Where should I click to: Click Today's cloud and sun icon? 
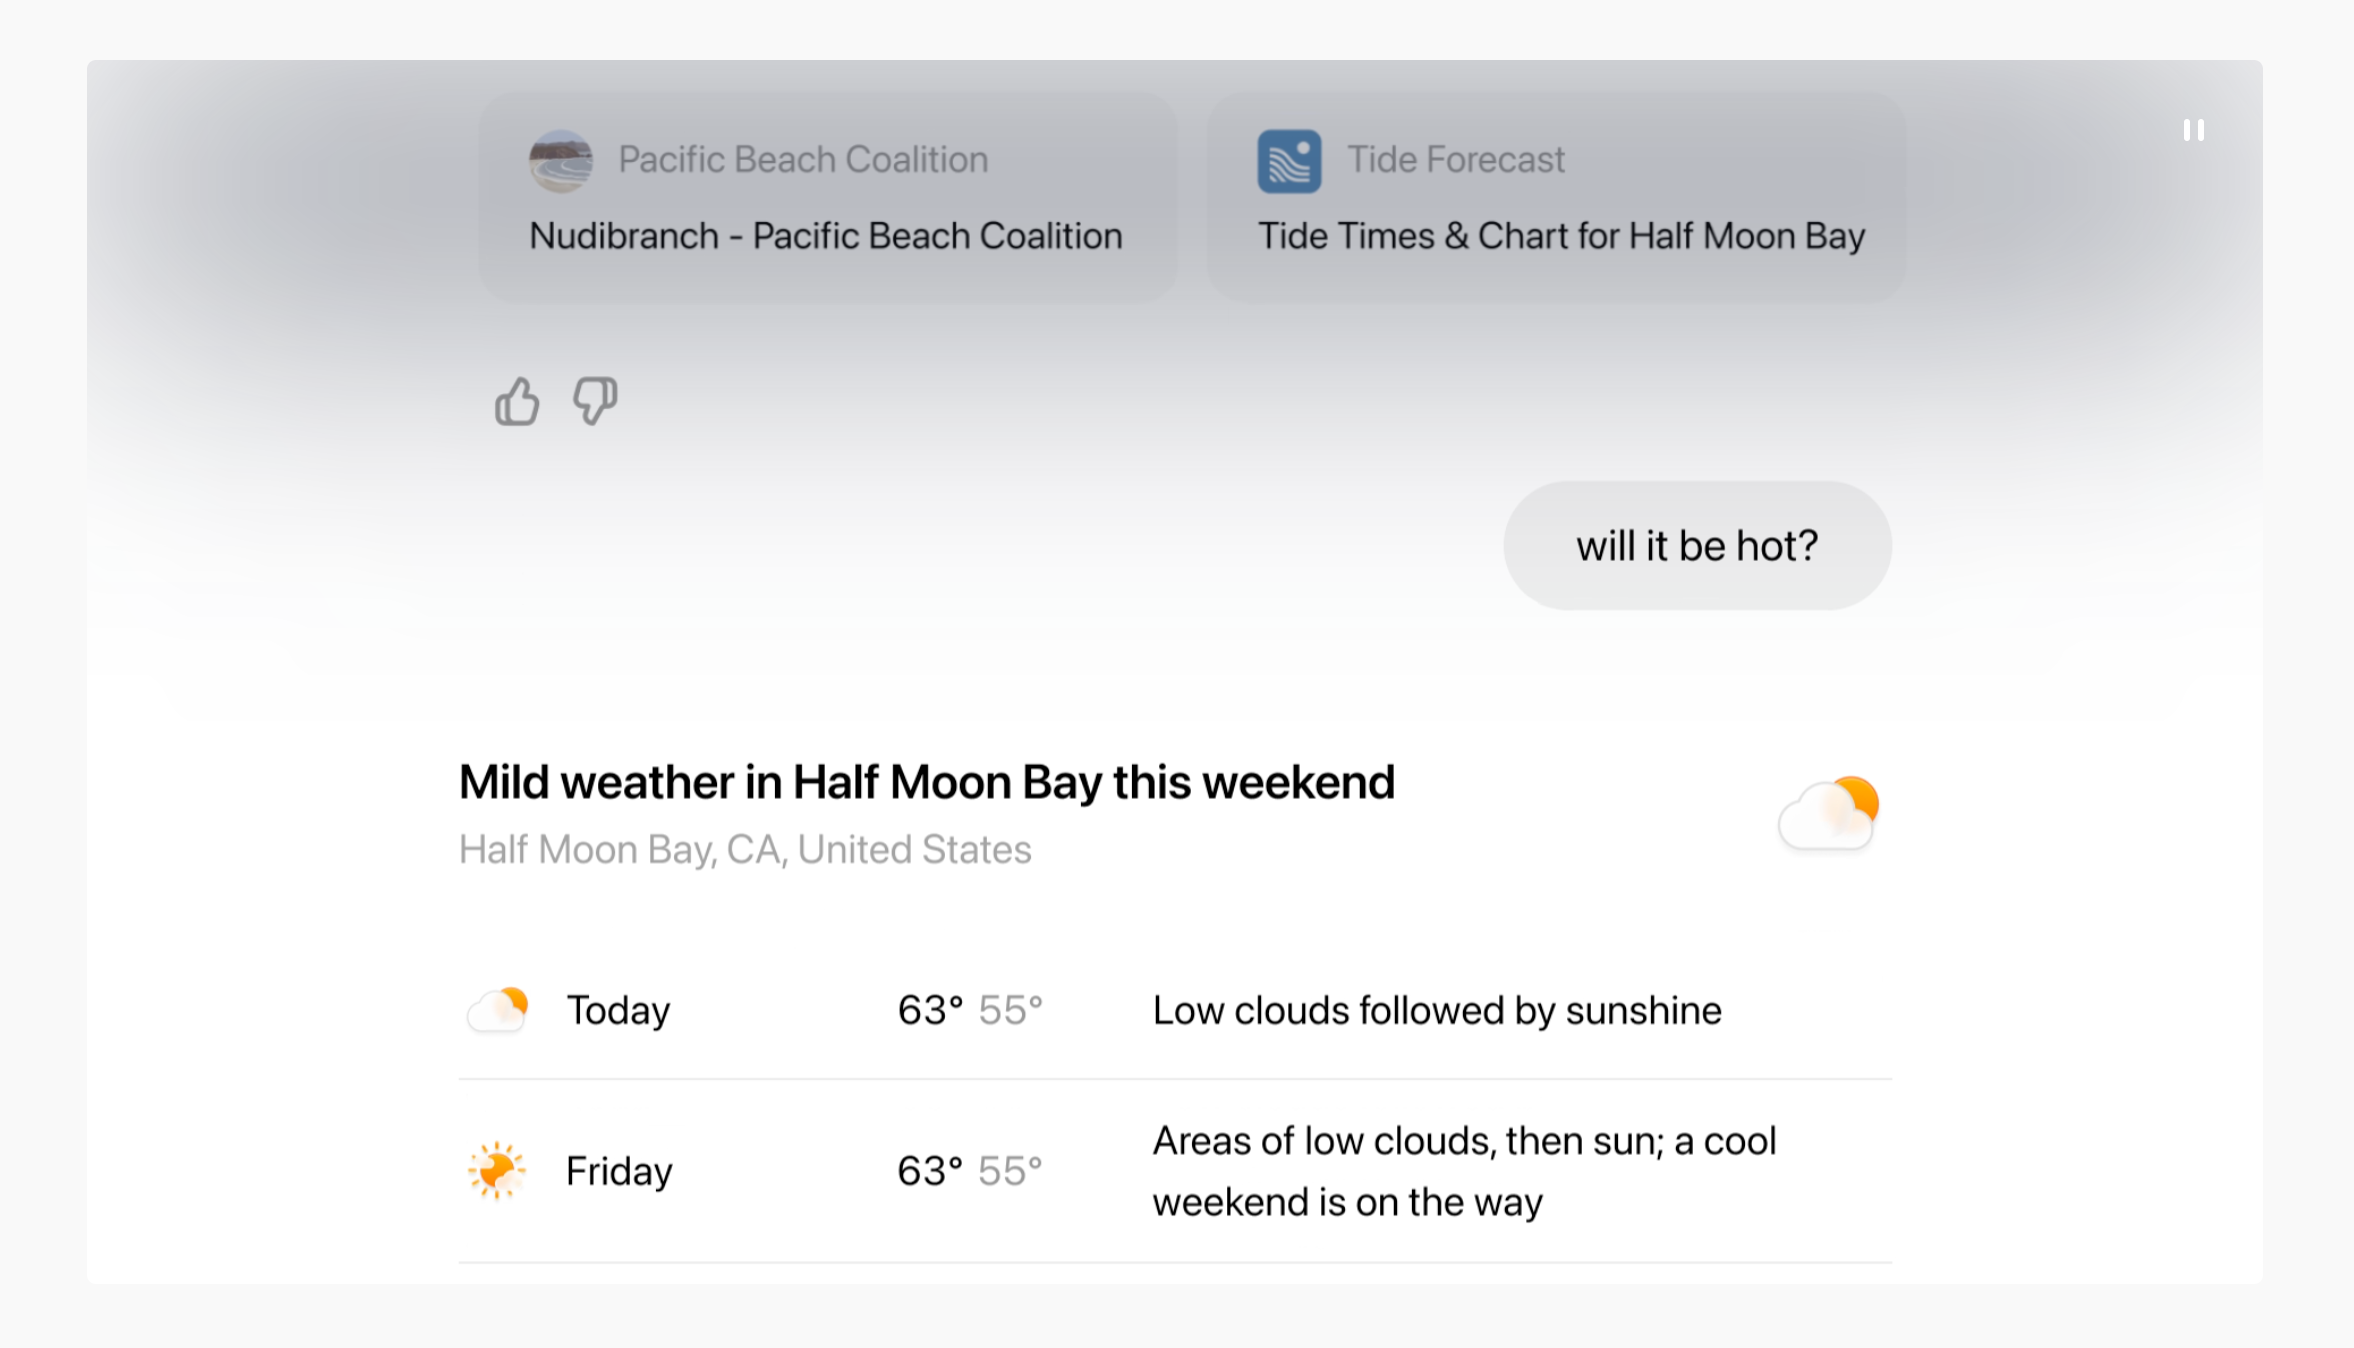498,1010
